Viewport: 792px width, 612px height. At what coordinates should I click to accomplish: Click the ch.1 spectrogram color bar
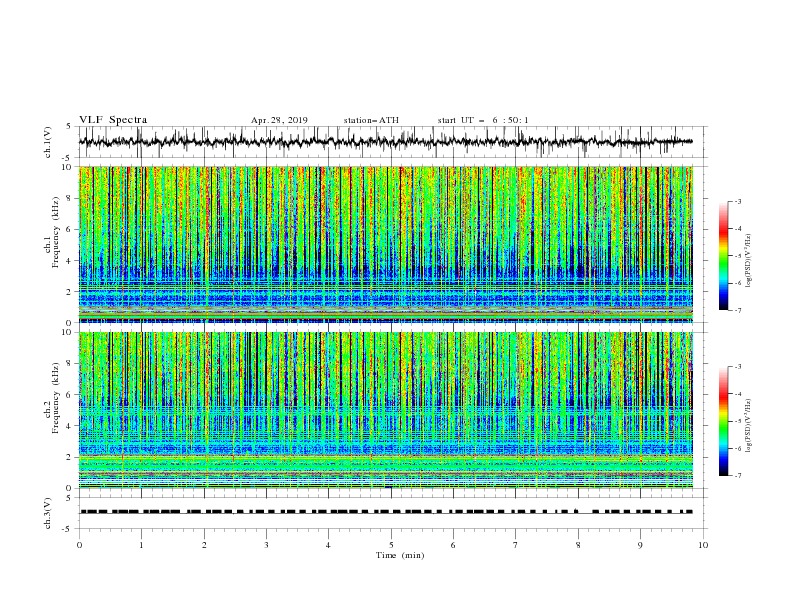[723, 255]
